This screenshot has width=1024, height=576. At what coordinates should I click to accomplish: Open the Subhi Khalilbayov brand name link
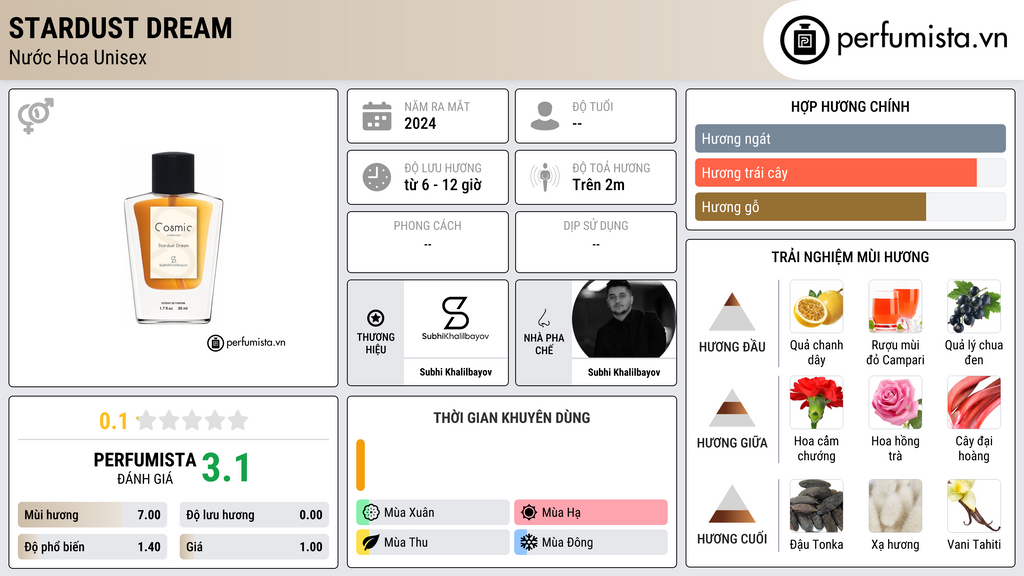(455, 372)
